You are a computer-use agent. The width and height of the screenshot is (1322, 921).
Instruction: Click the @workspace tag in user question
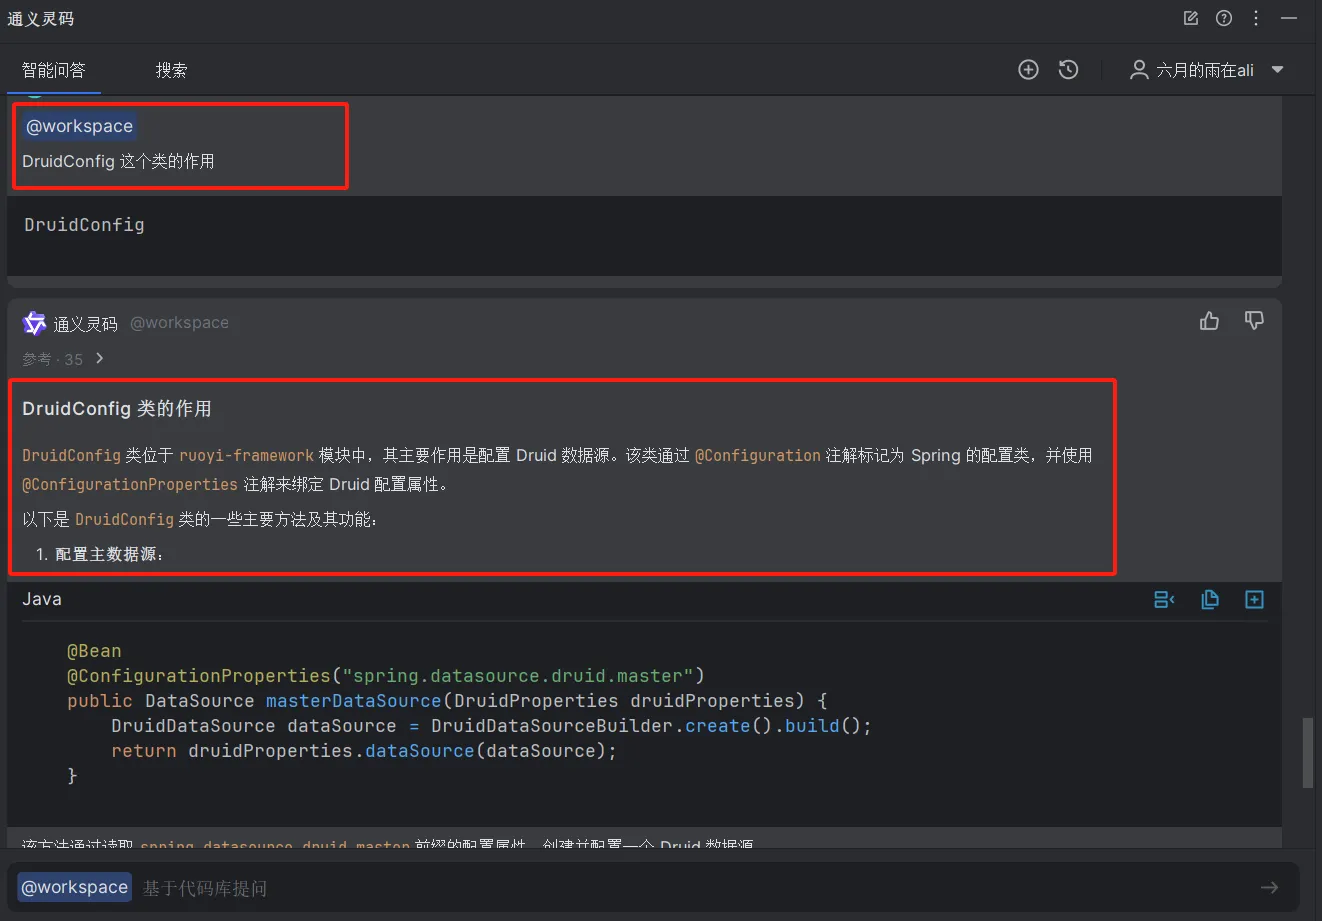pos(79,126)
